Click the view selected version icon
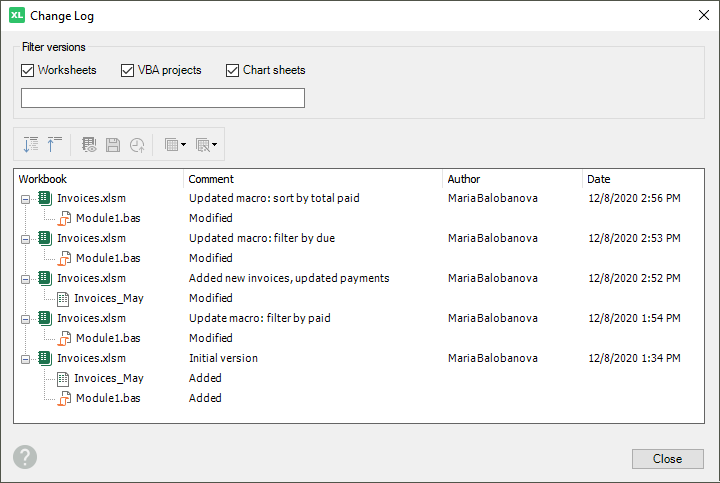 click(89, 145)
